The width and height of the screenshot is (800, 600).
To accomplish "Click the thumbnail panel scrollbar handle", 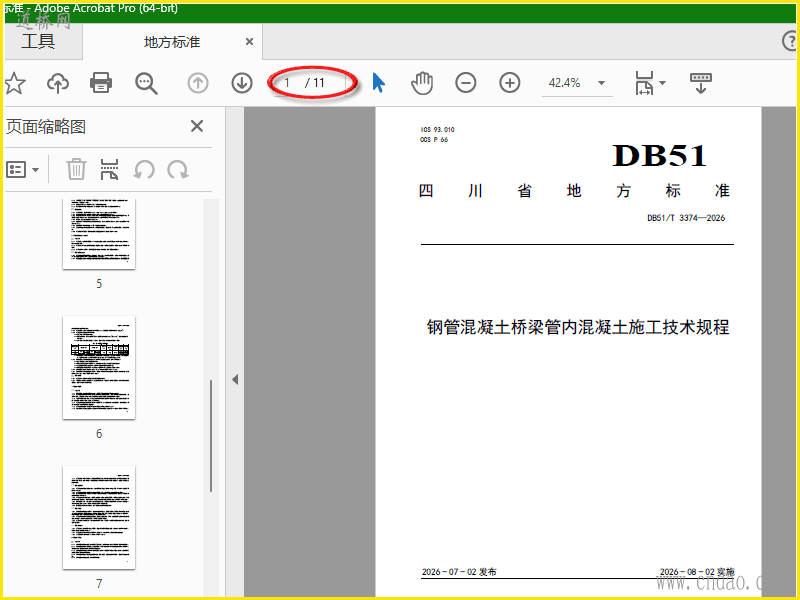I will tap(211, 436).
